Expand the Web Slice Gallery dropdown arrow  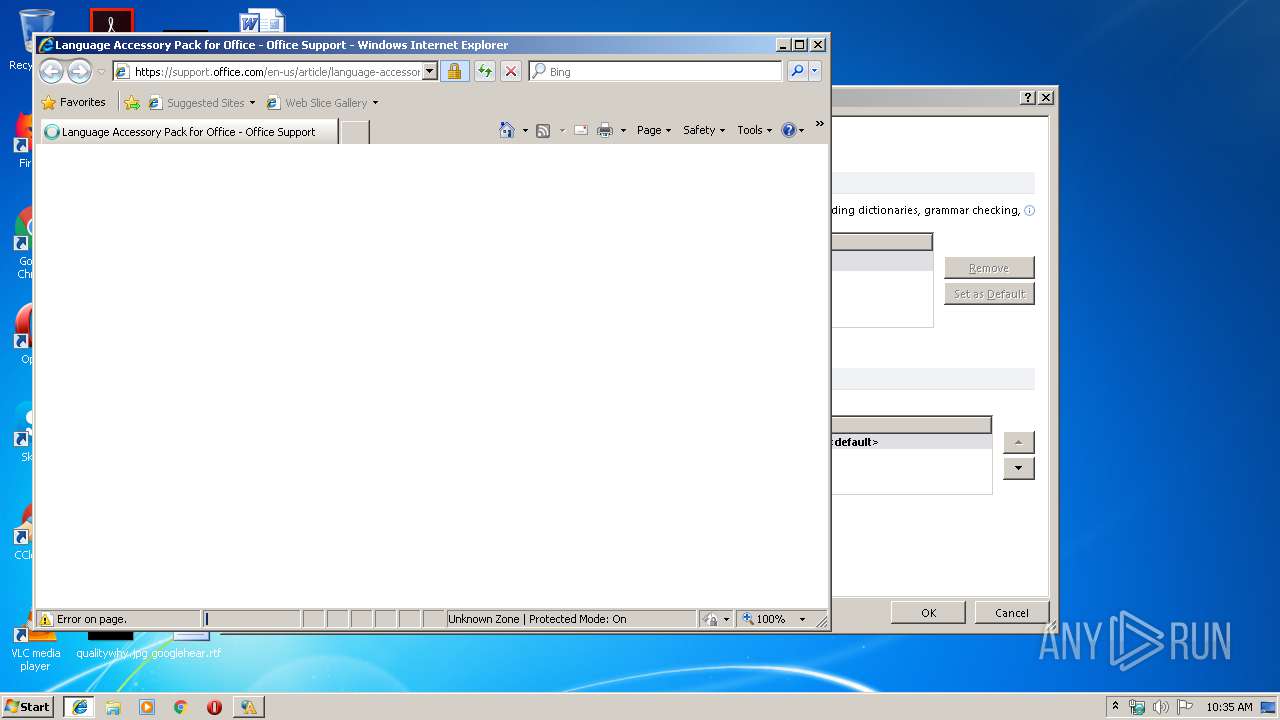pyautogui.click(x=375, y=103)
